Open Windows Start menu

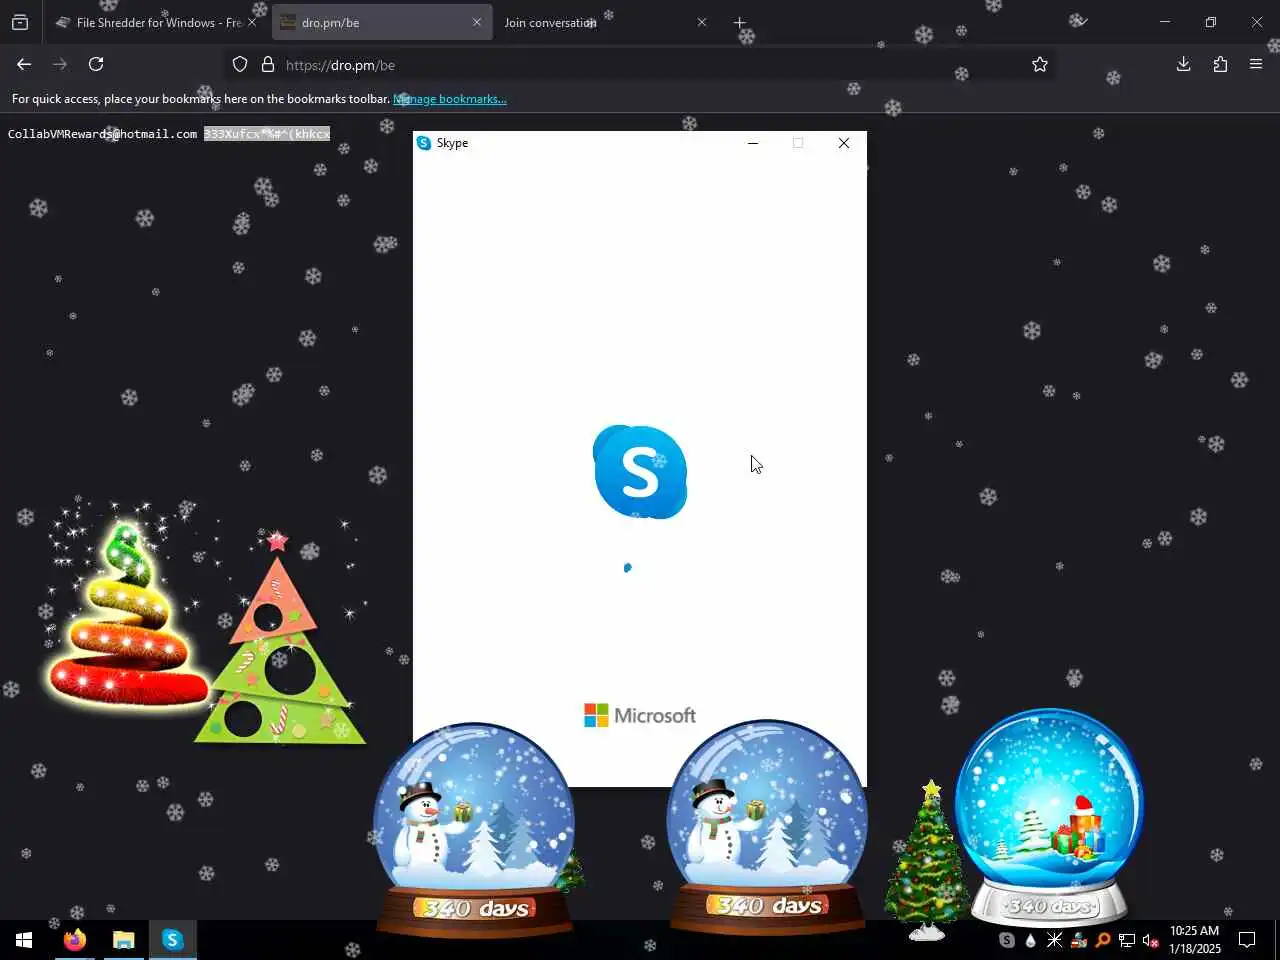24,940
